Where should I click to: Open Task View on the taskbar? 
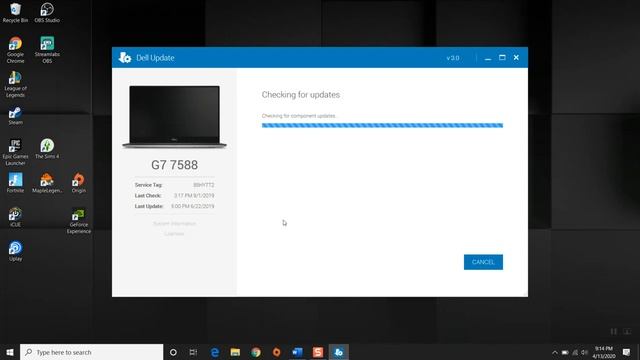click(x=193, y=352)
